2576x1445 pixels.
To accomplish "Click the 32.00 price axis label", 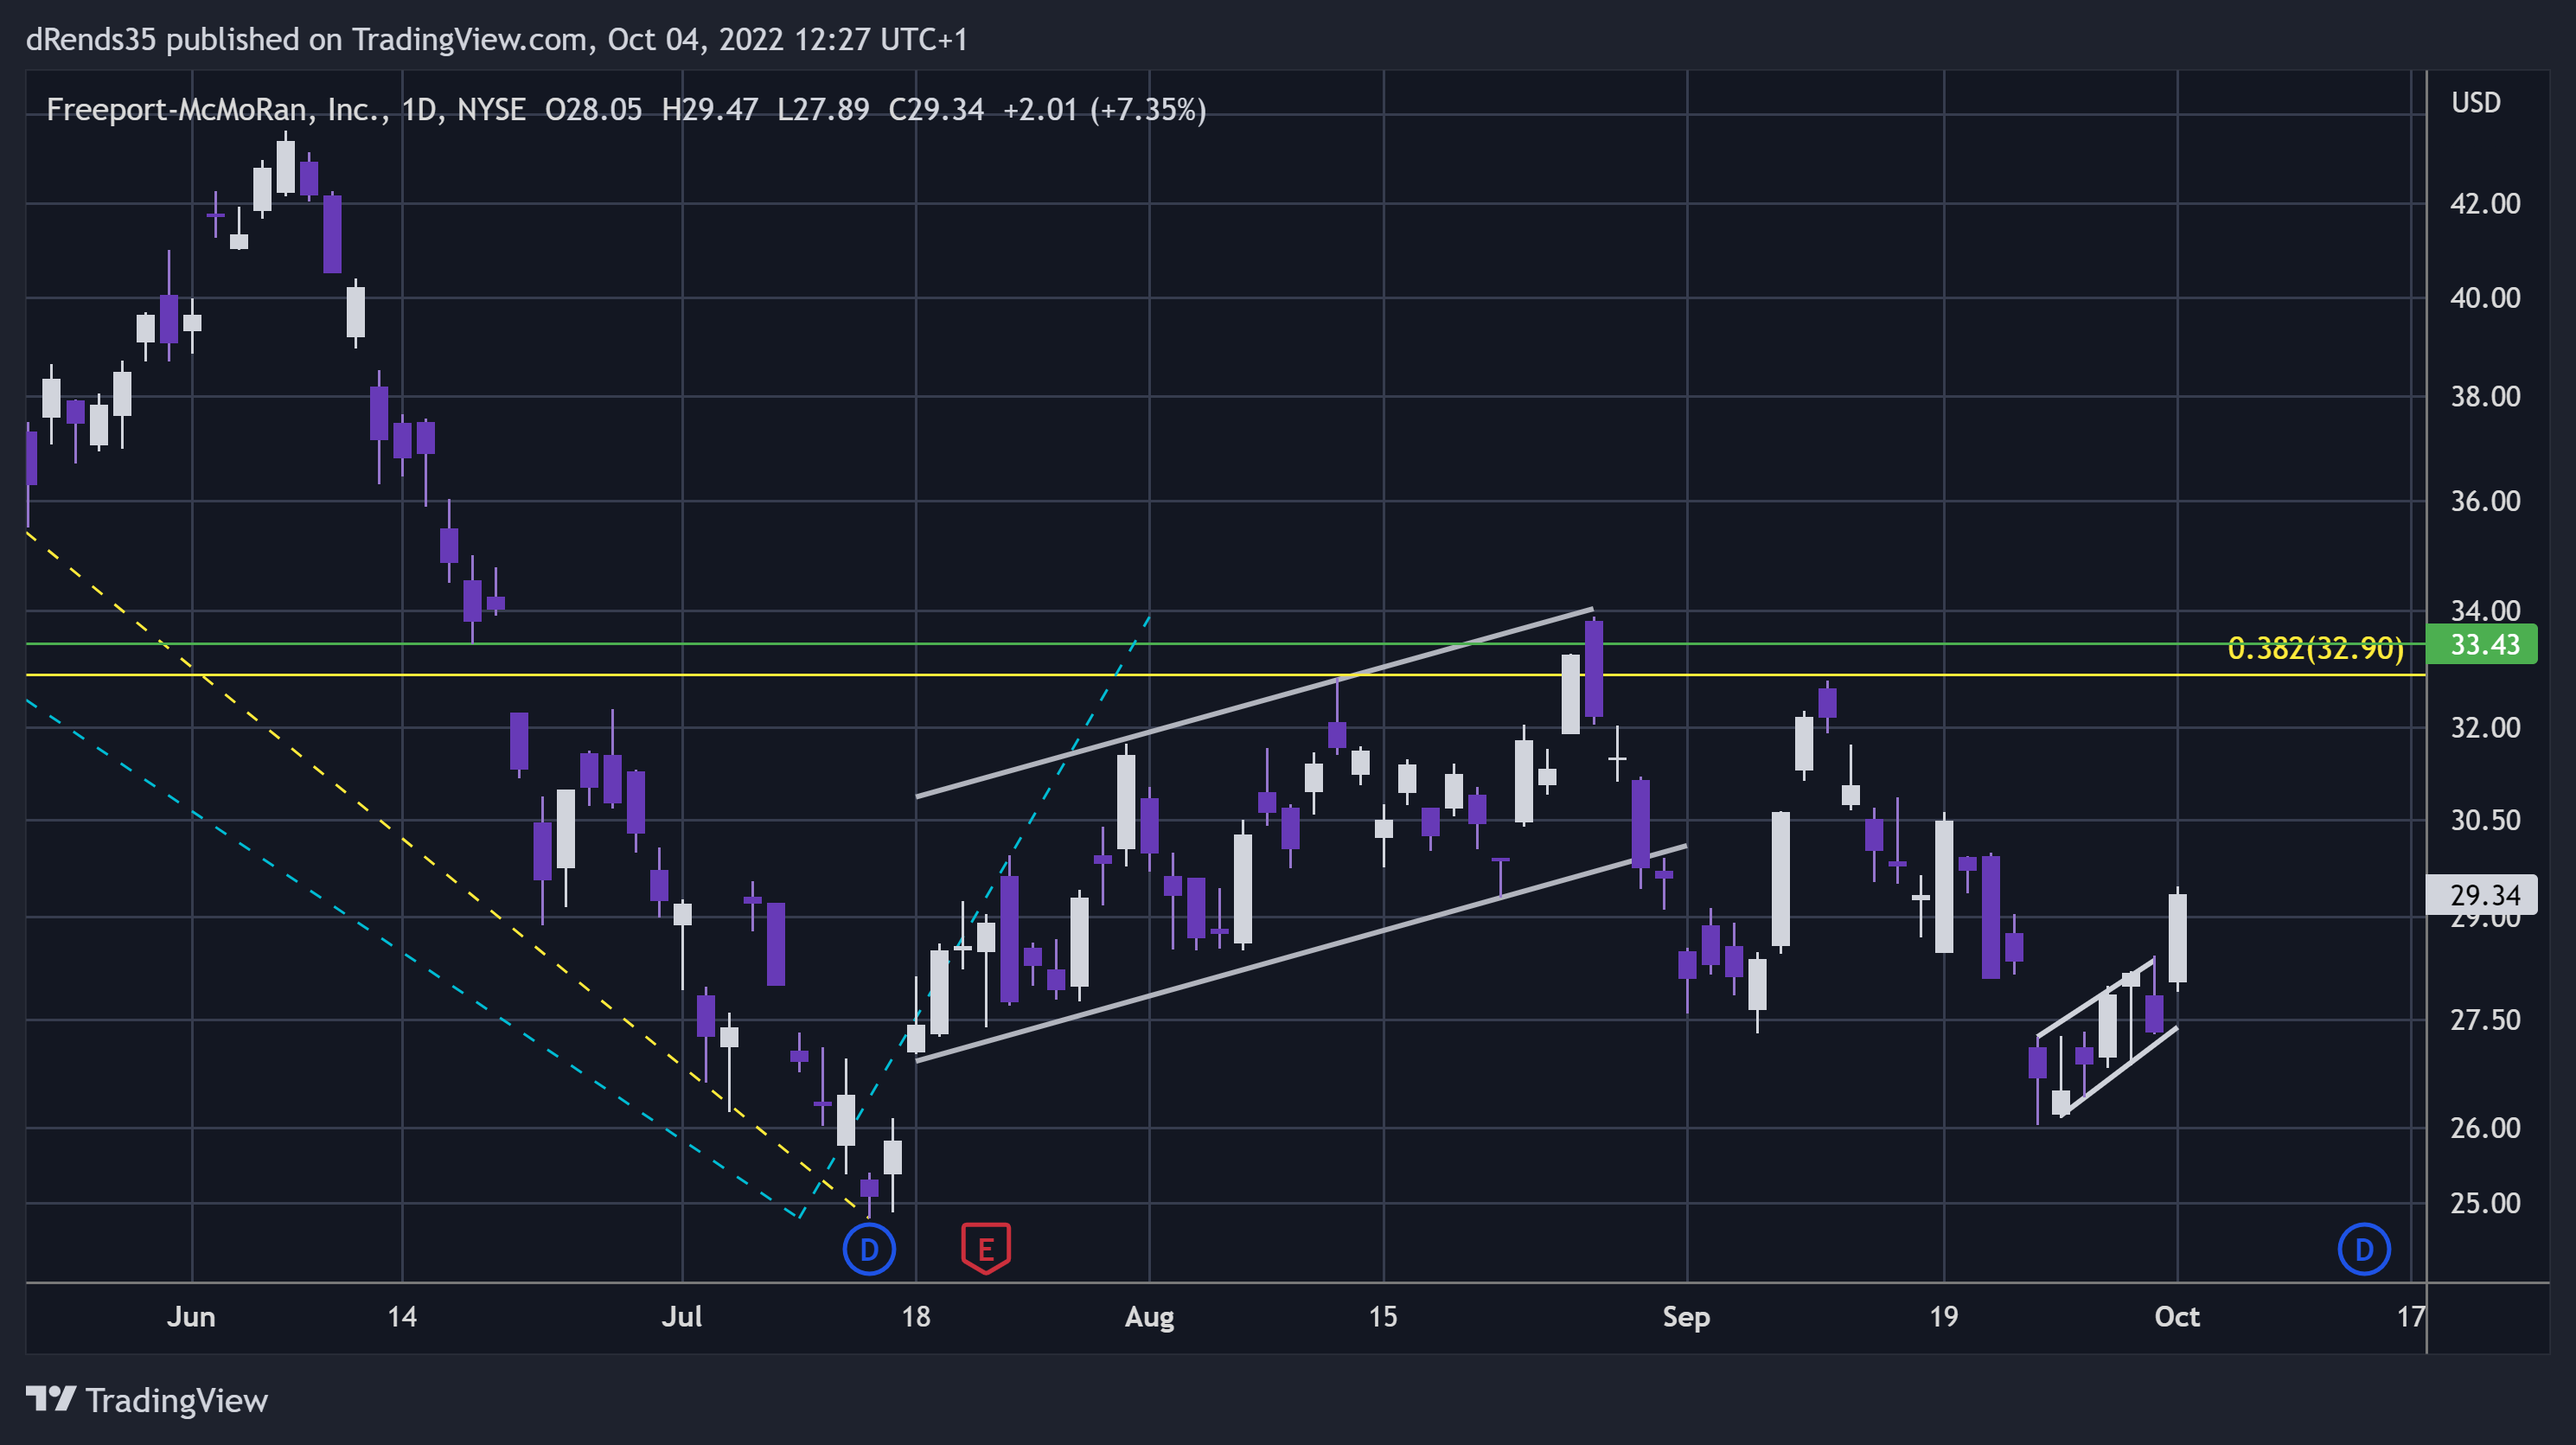I will tap(2485, 728).
